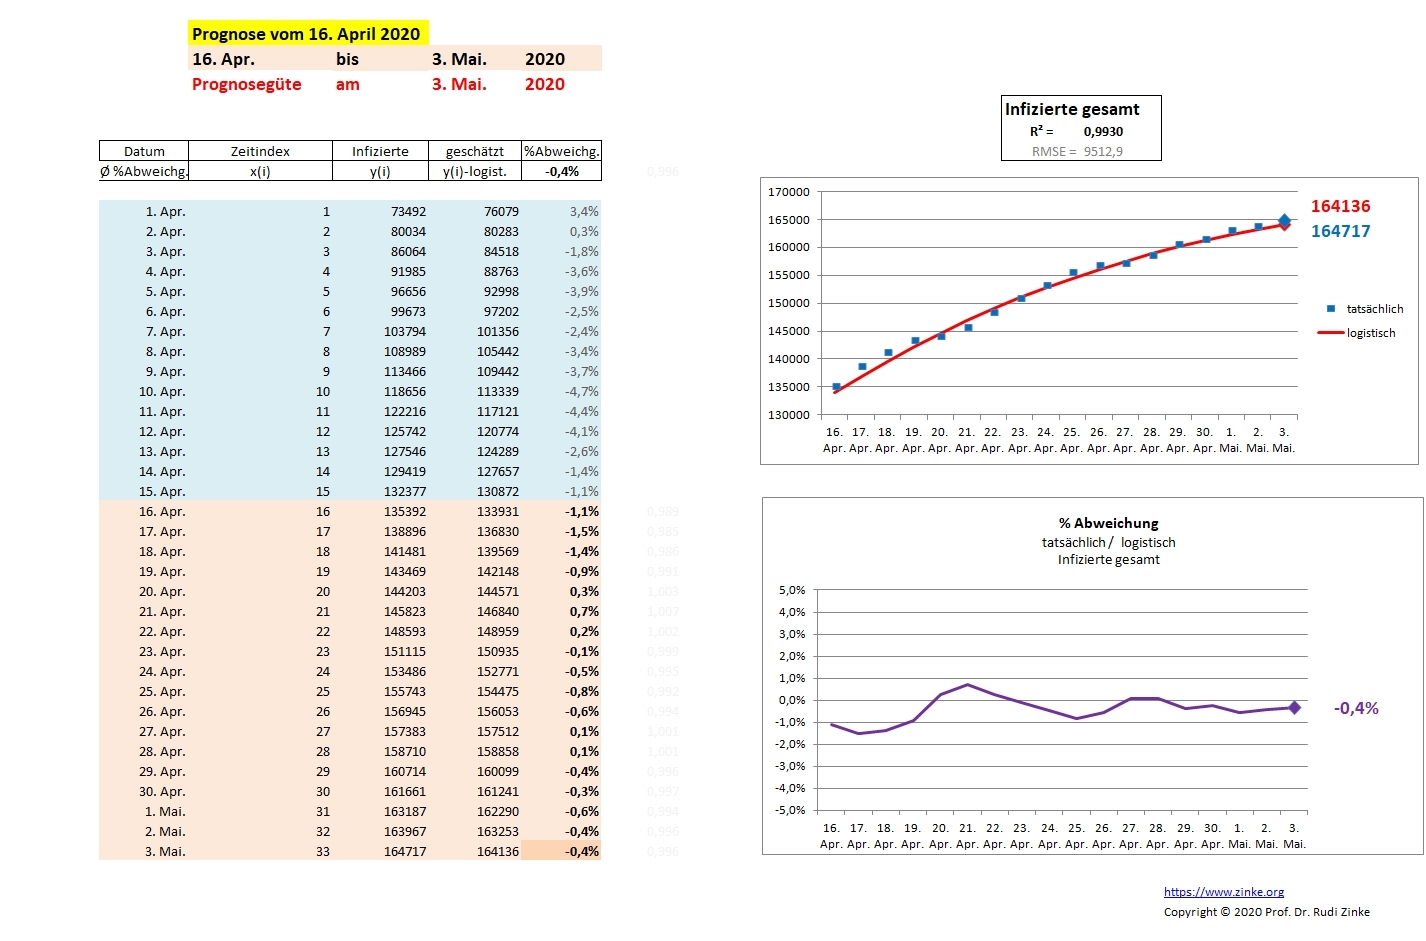Select the purple diamond endpoint in deviation chart
The height and width of the screenshot is (941, 1426).
(x=1294, y=708)
